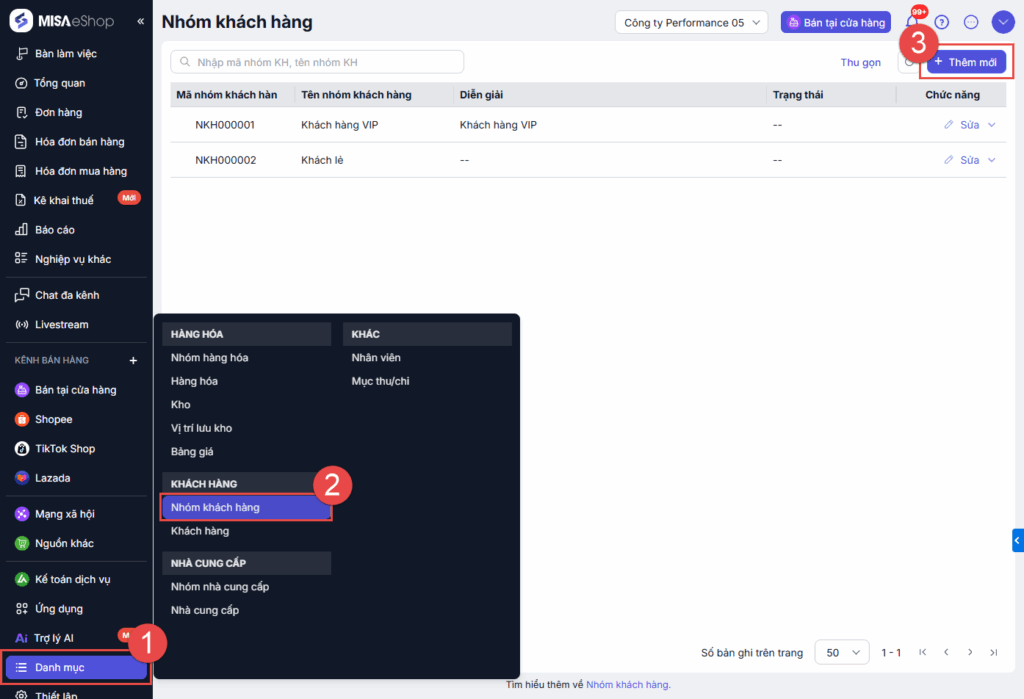Open the Danh mục menu
1024x699 pixels.
point(76,668)
